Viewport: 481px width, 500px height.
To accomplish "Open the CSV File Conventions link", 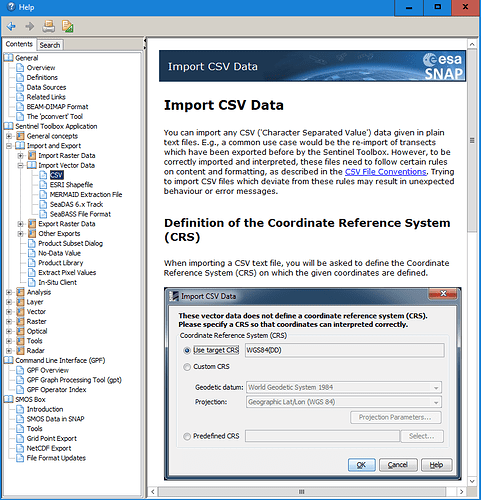I will 385,172.
